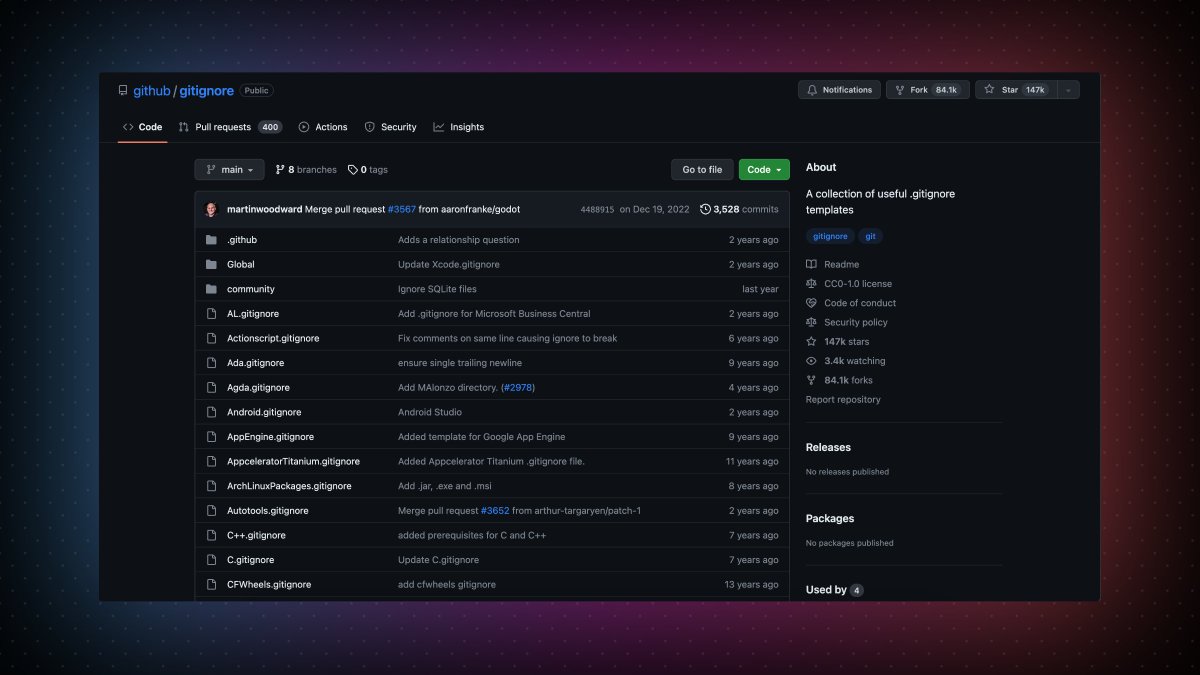
Task: Open pull request #3567 link
Action: (x=401, y=209)
